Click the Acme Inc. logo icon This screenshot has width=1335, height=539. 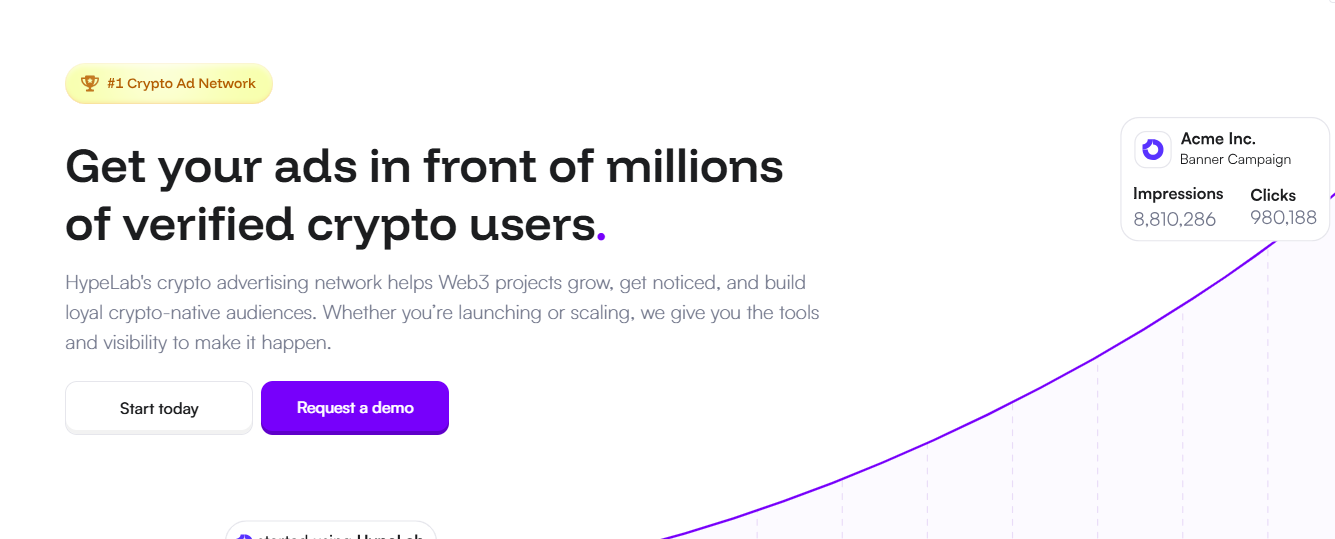[x=1153, y=150]
